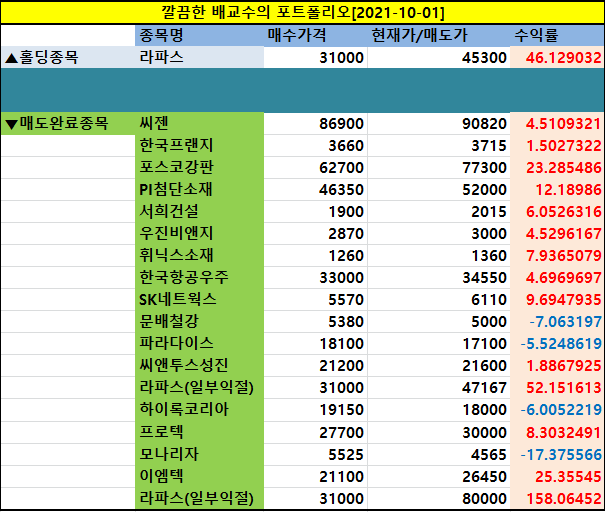The height and width of the screenshot is (512, 605).
Task: Select the negative return -6.0052219
Action: tap(557, 409)
